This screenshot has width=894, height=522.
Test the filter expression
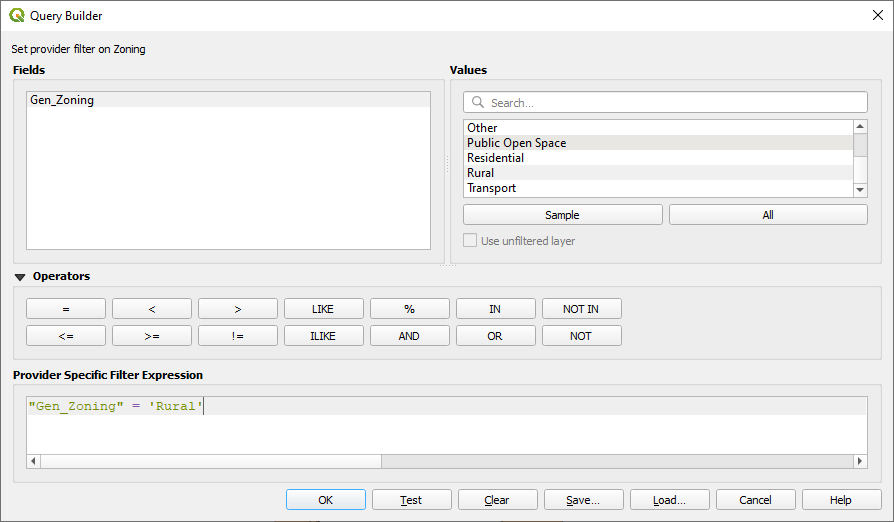411,500
